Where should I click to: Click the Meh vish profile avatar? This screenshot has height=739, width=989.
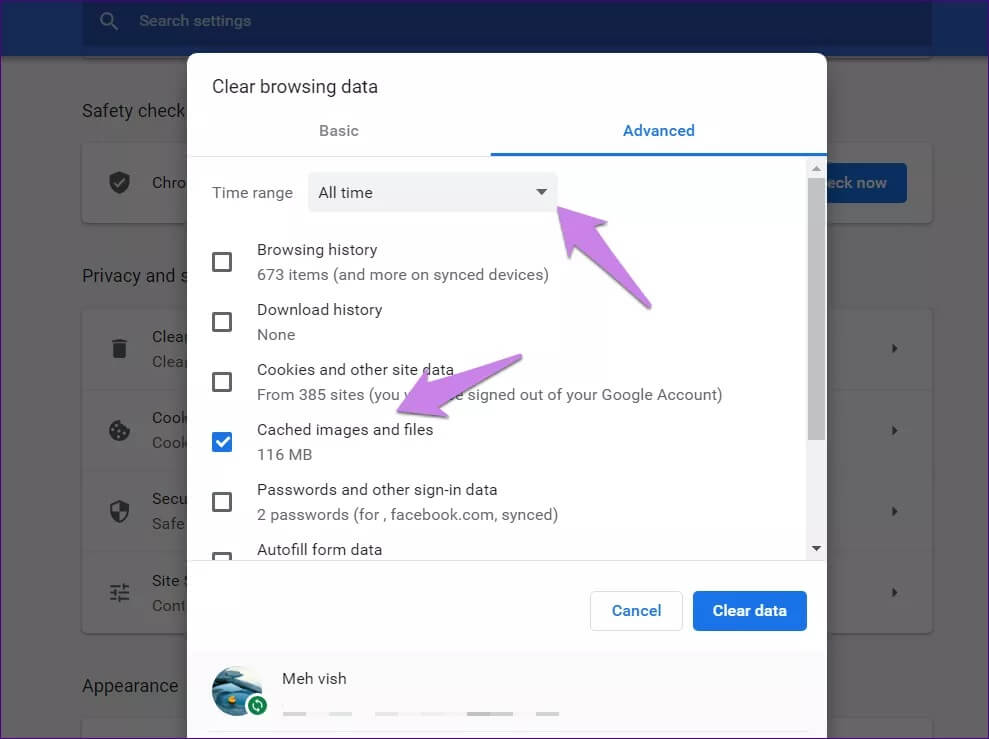[x=237, y=690]
